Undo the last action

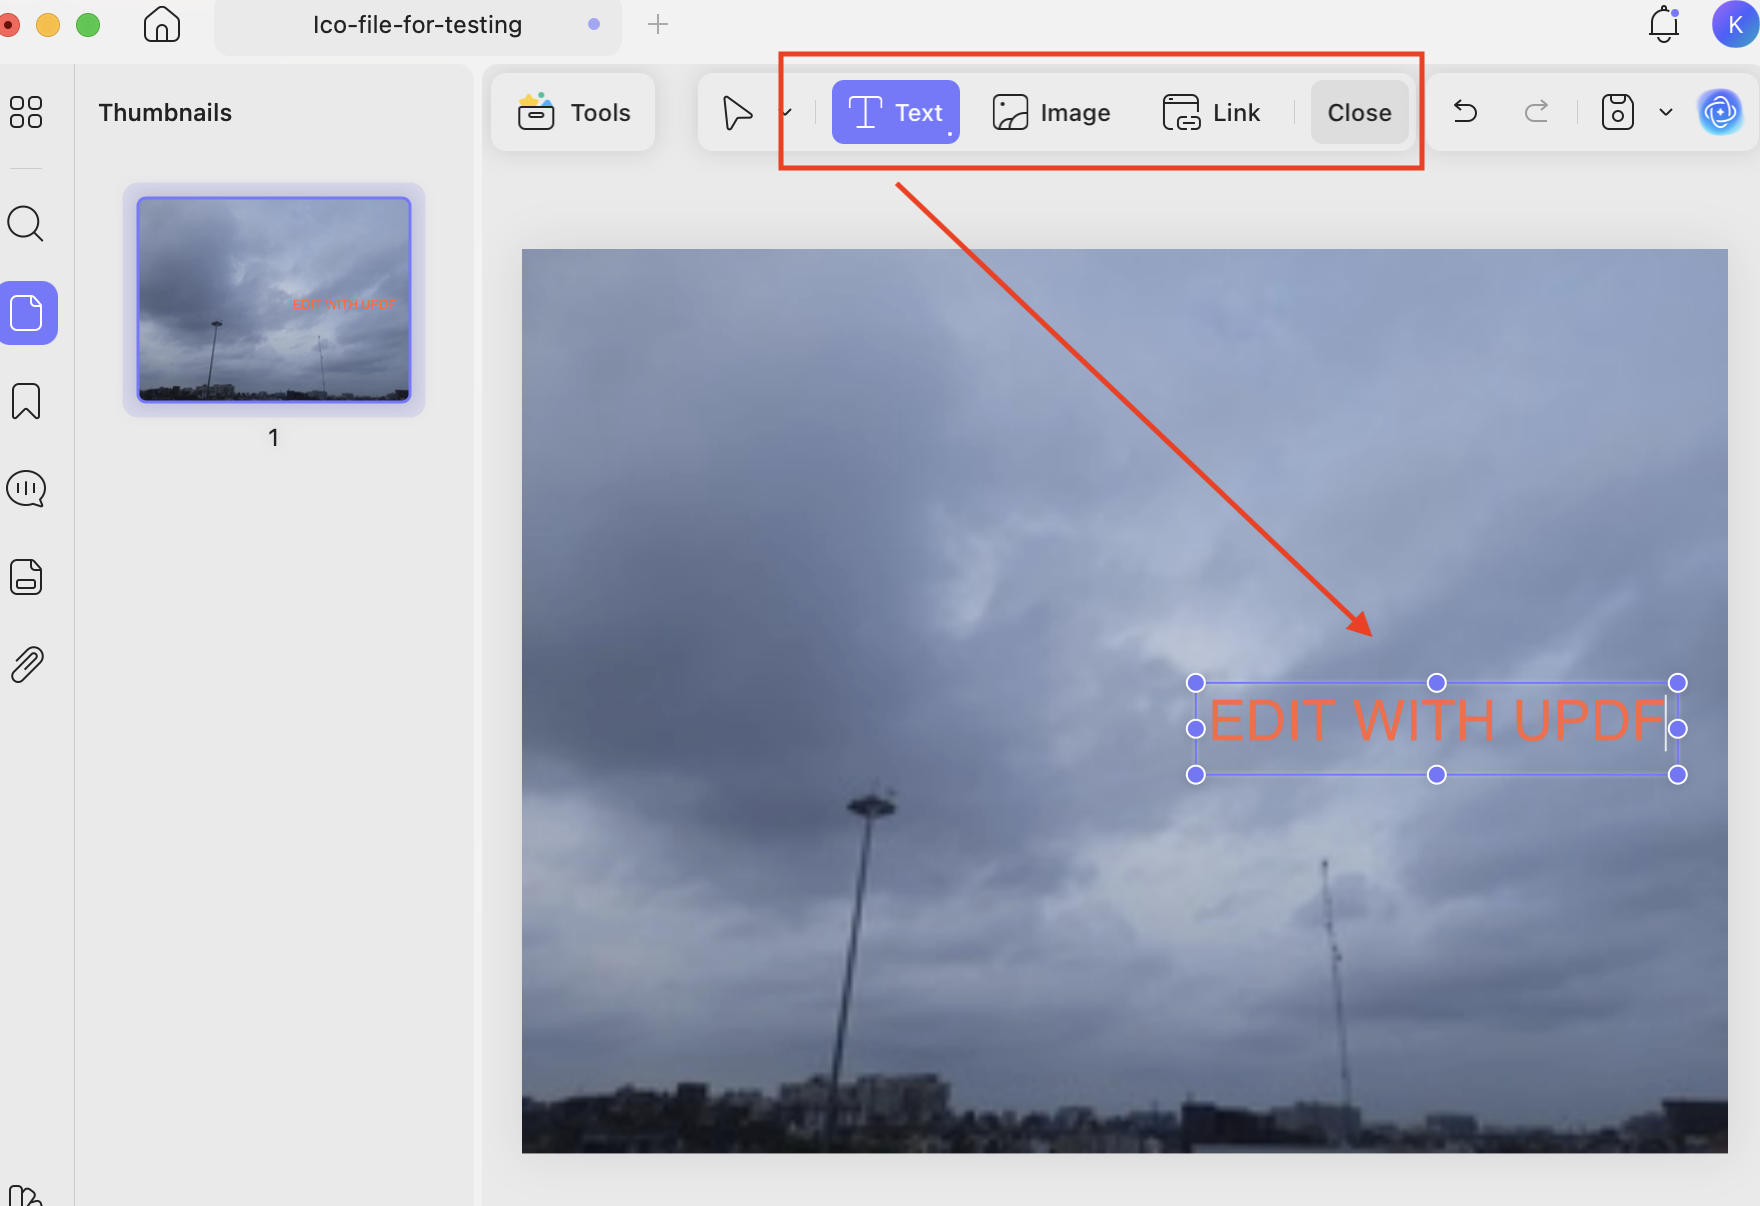(1465, 111)
